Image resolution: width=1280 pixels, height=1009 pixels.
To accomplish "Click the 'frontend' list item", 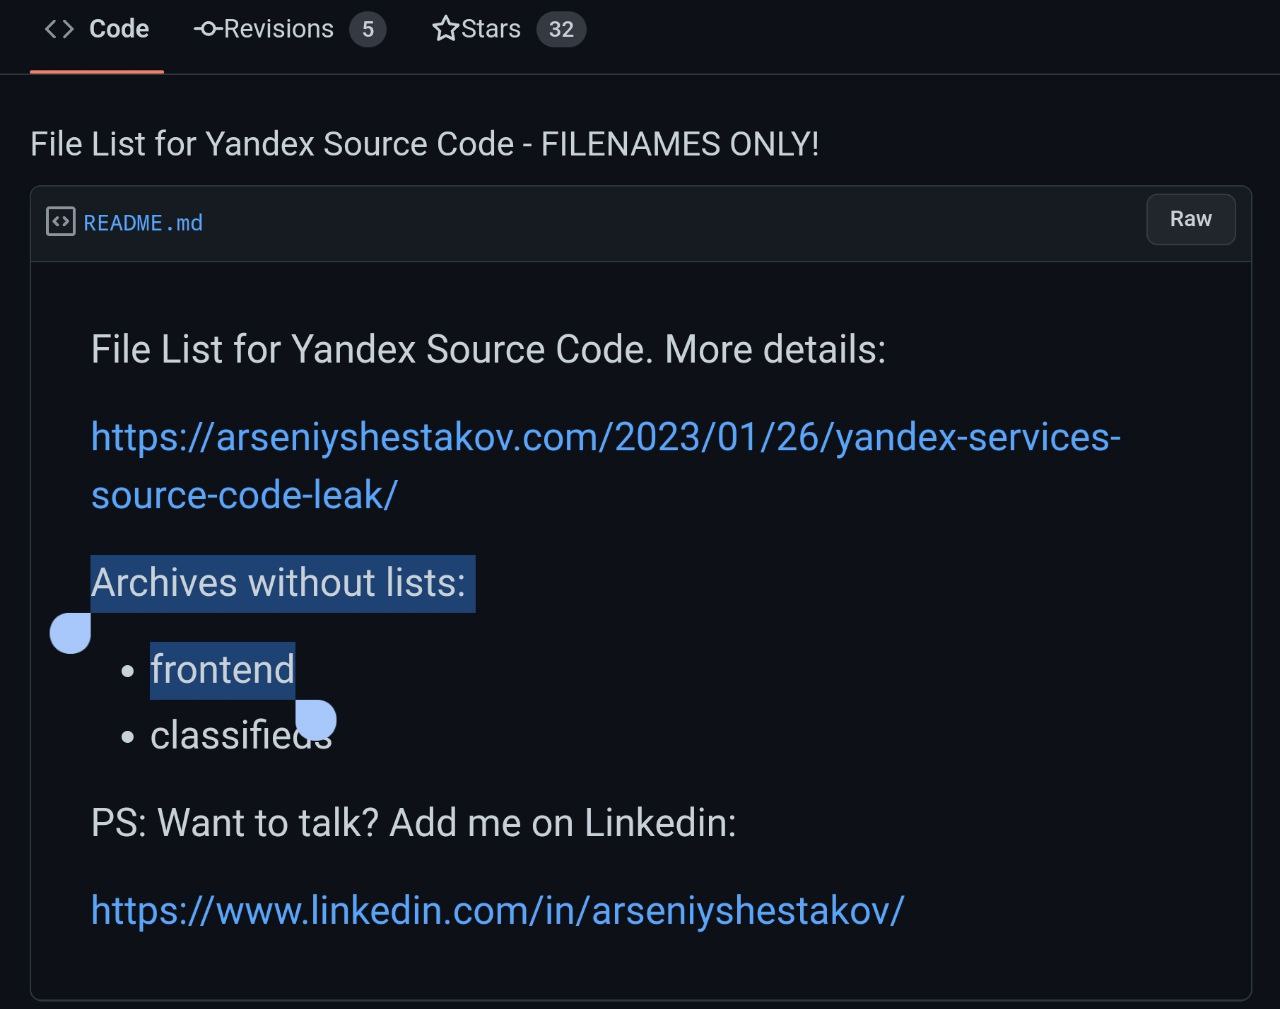I will point(222,670).
